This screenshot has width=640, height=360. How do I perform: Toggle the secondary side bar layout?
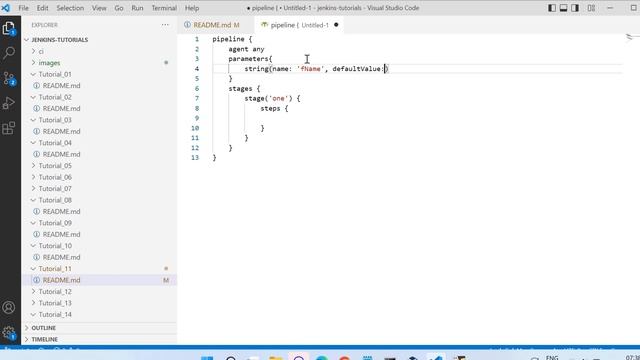click(575, 8)
